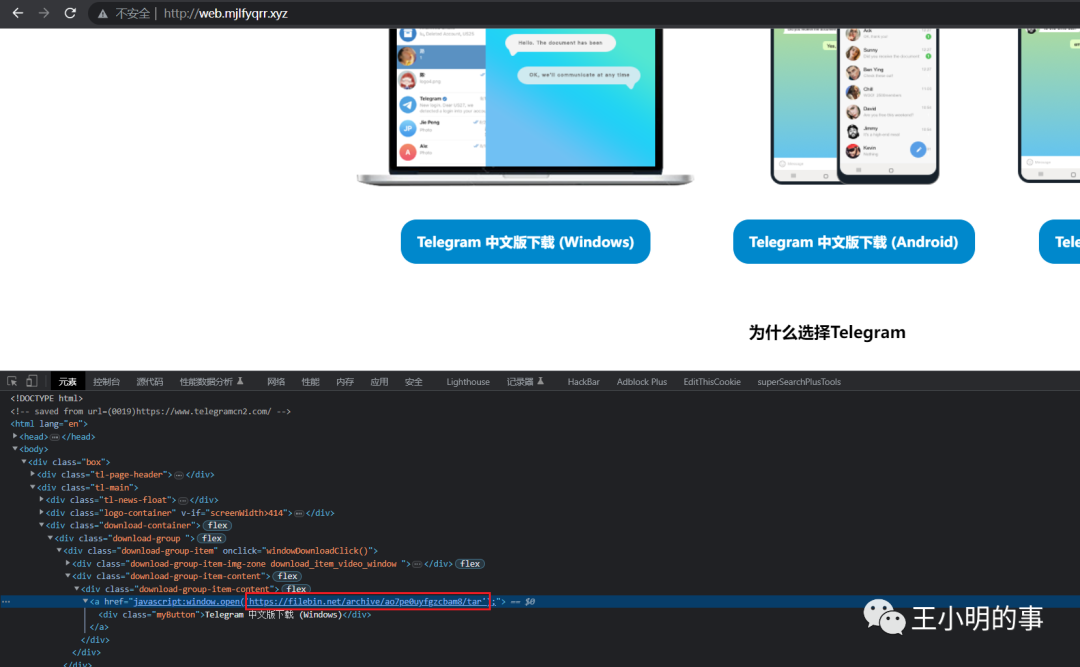Reload the page with the refresh icon
This screenshot has height=667, width=1080.
pyautogui.click(x=70, y=13)
